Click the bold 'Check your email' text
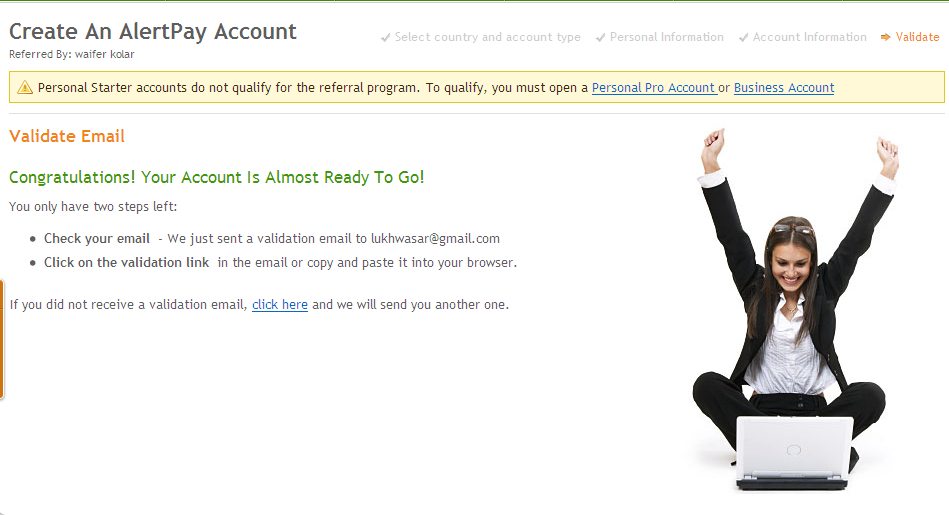The image size is (949, 515). 97,238
